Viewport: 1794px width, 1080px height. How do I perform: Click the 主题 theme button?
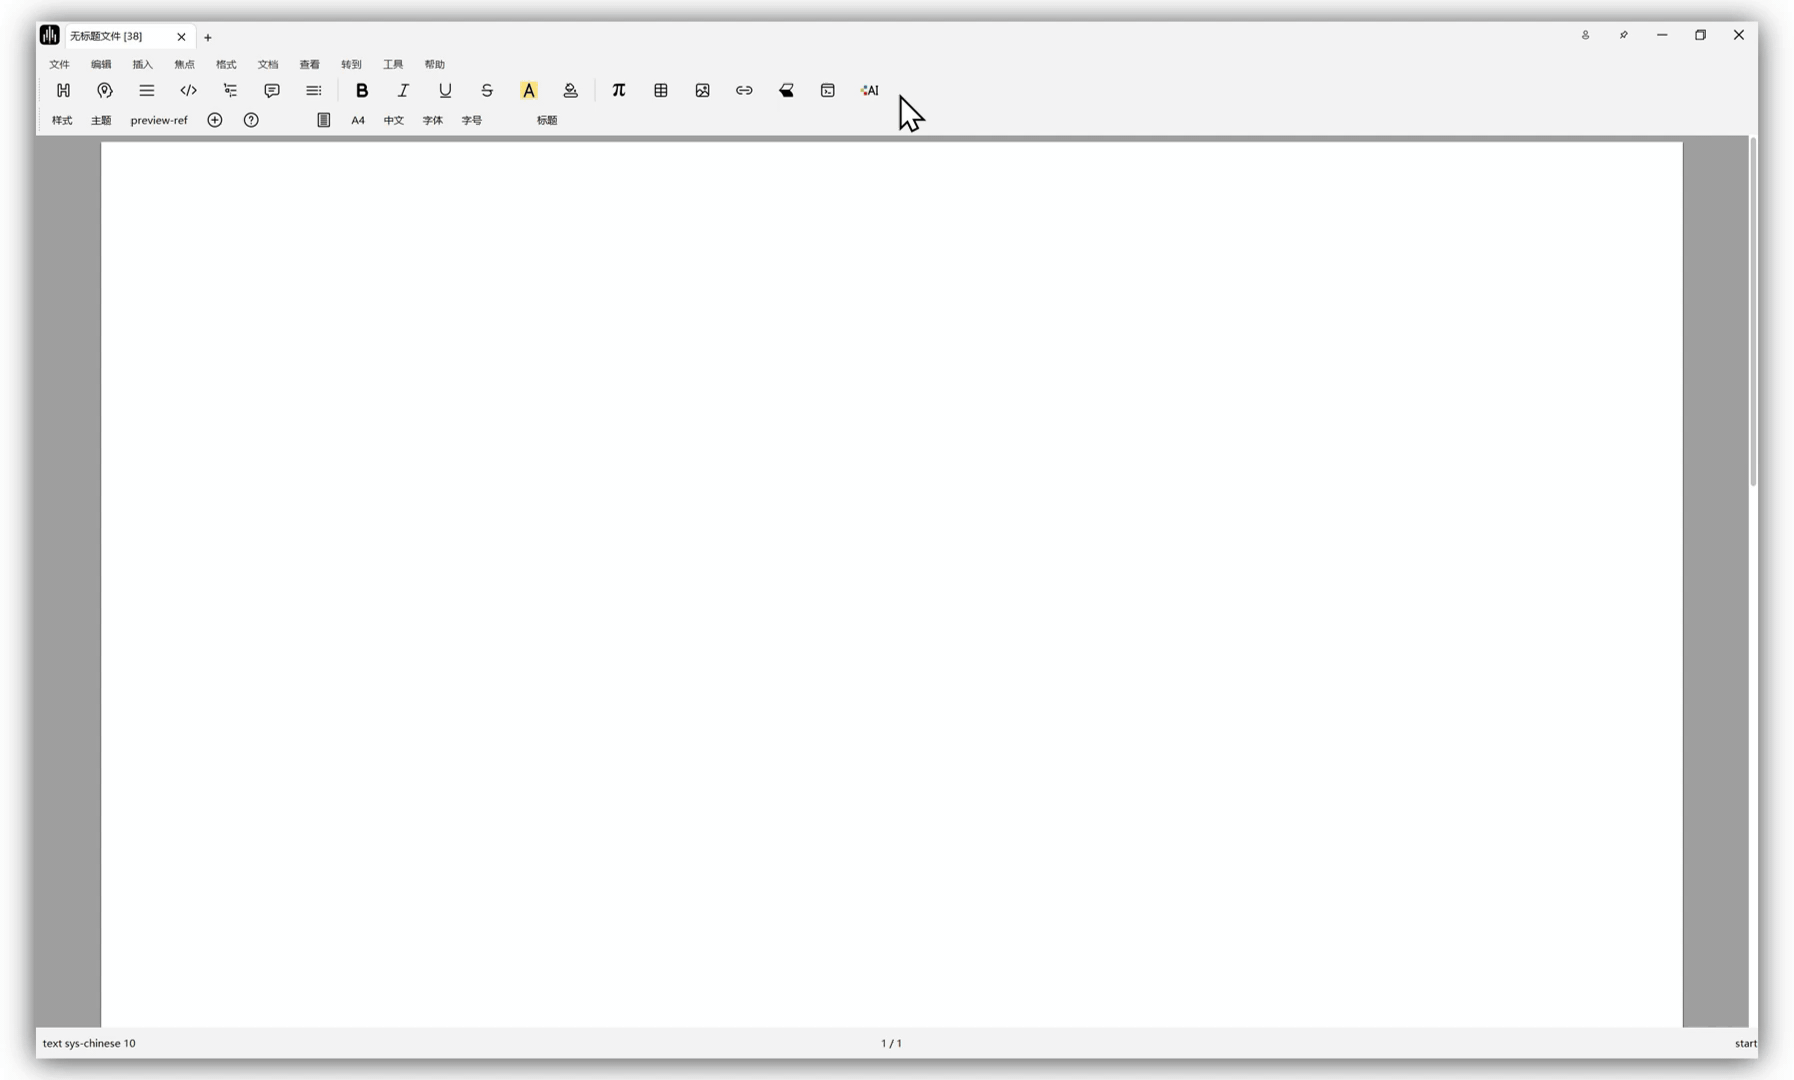[101, 120]
